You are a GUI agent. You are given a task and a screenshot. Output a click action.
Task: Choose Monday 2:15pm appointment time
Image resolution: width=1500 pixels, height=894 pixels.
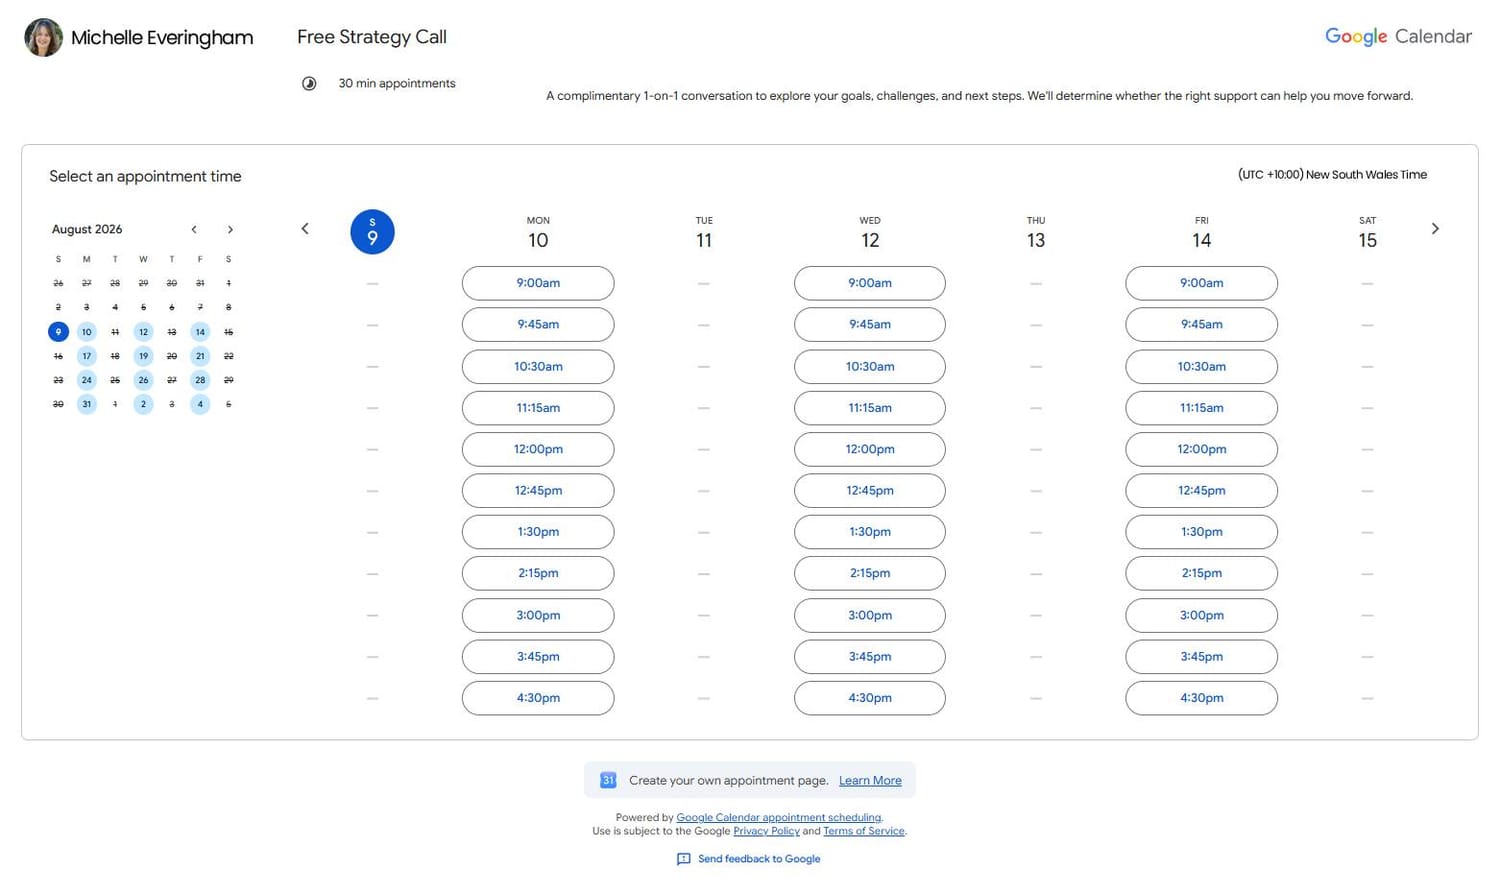tap(538, 574)
